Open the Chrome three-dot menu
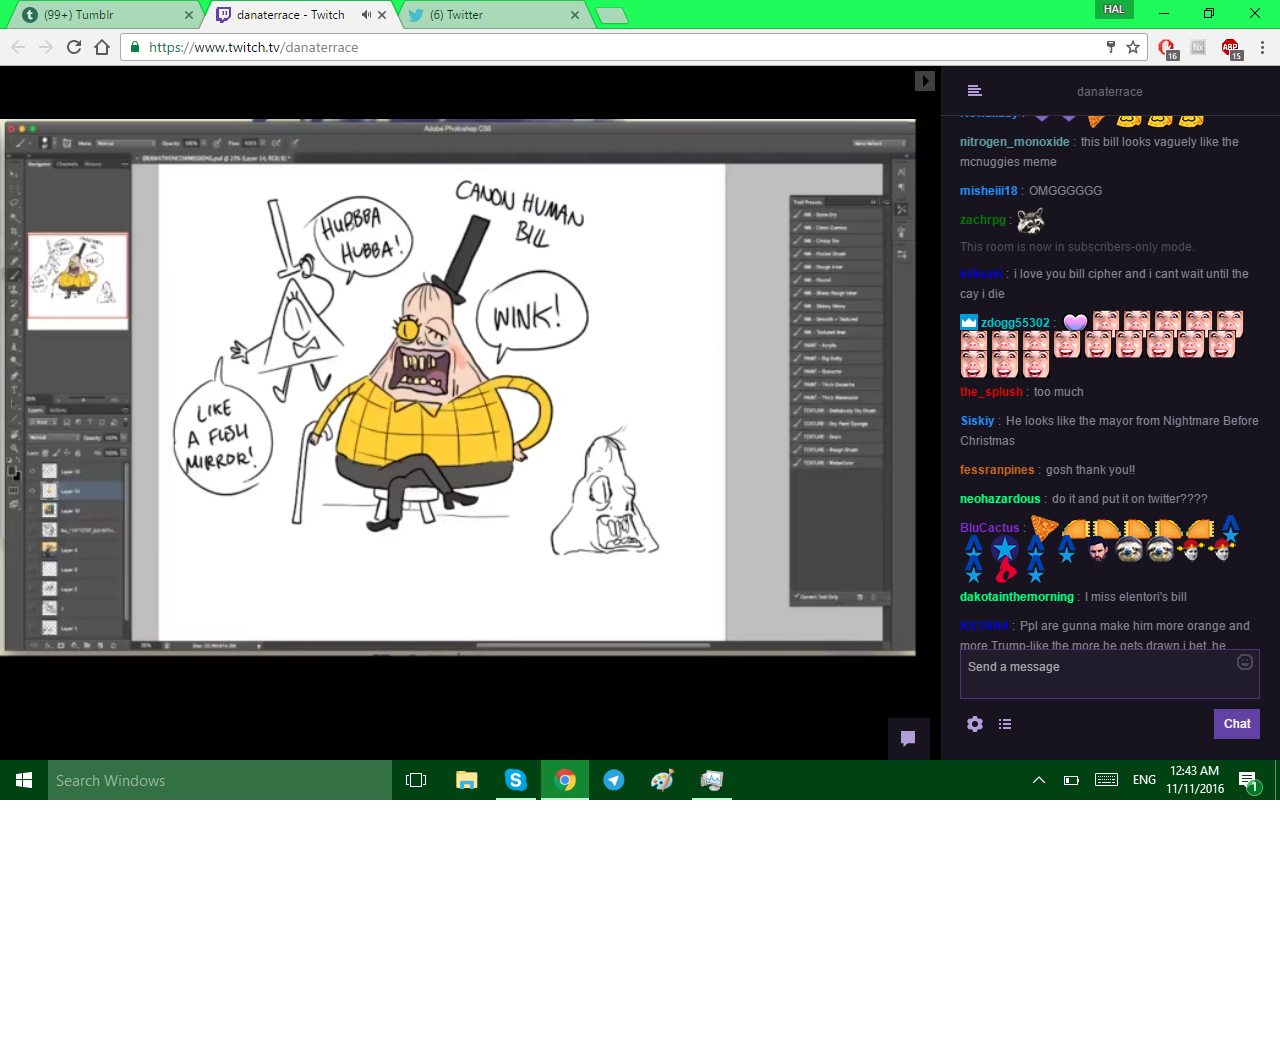The image size is (1280, 1061). pos(1262,47)
